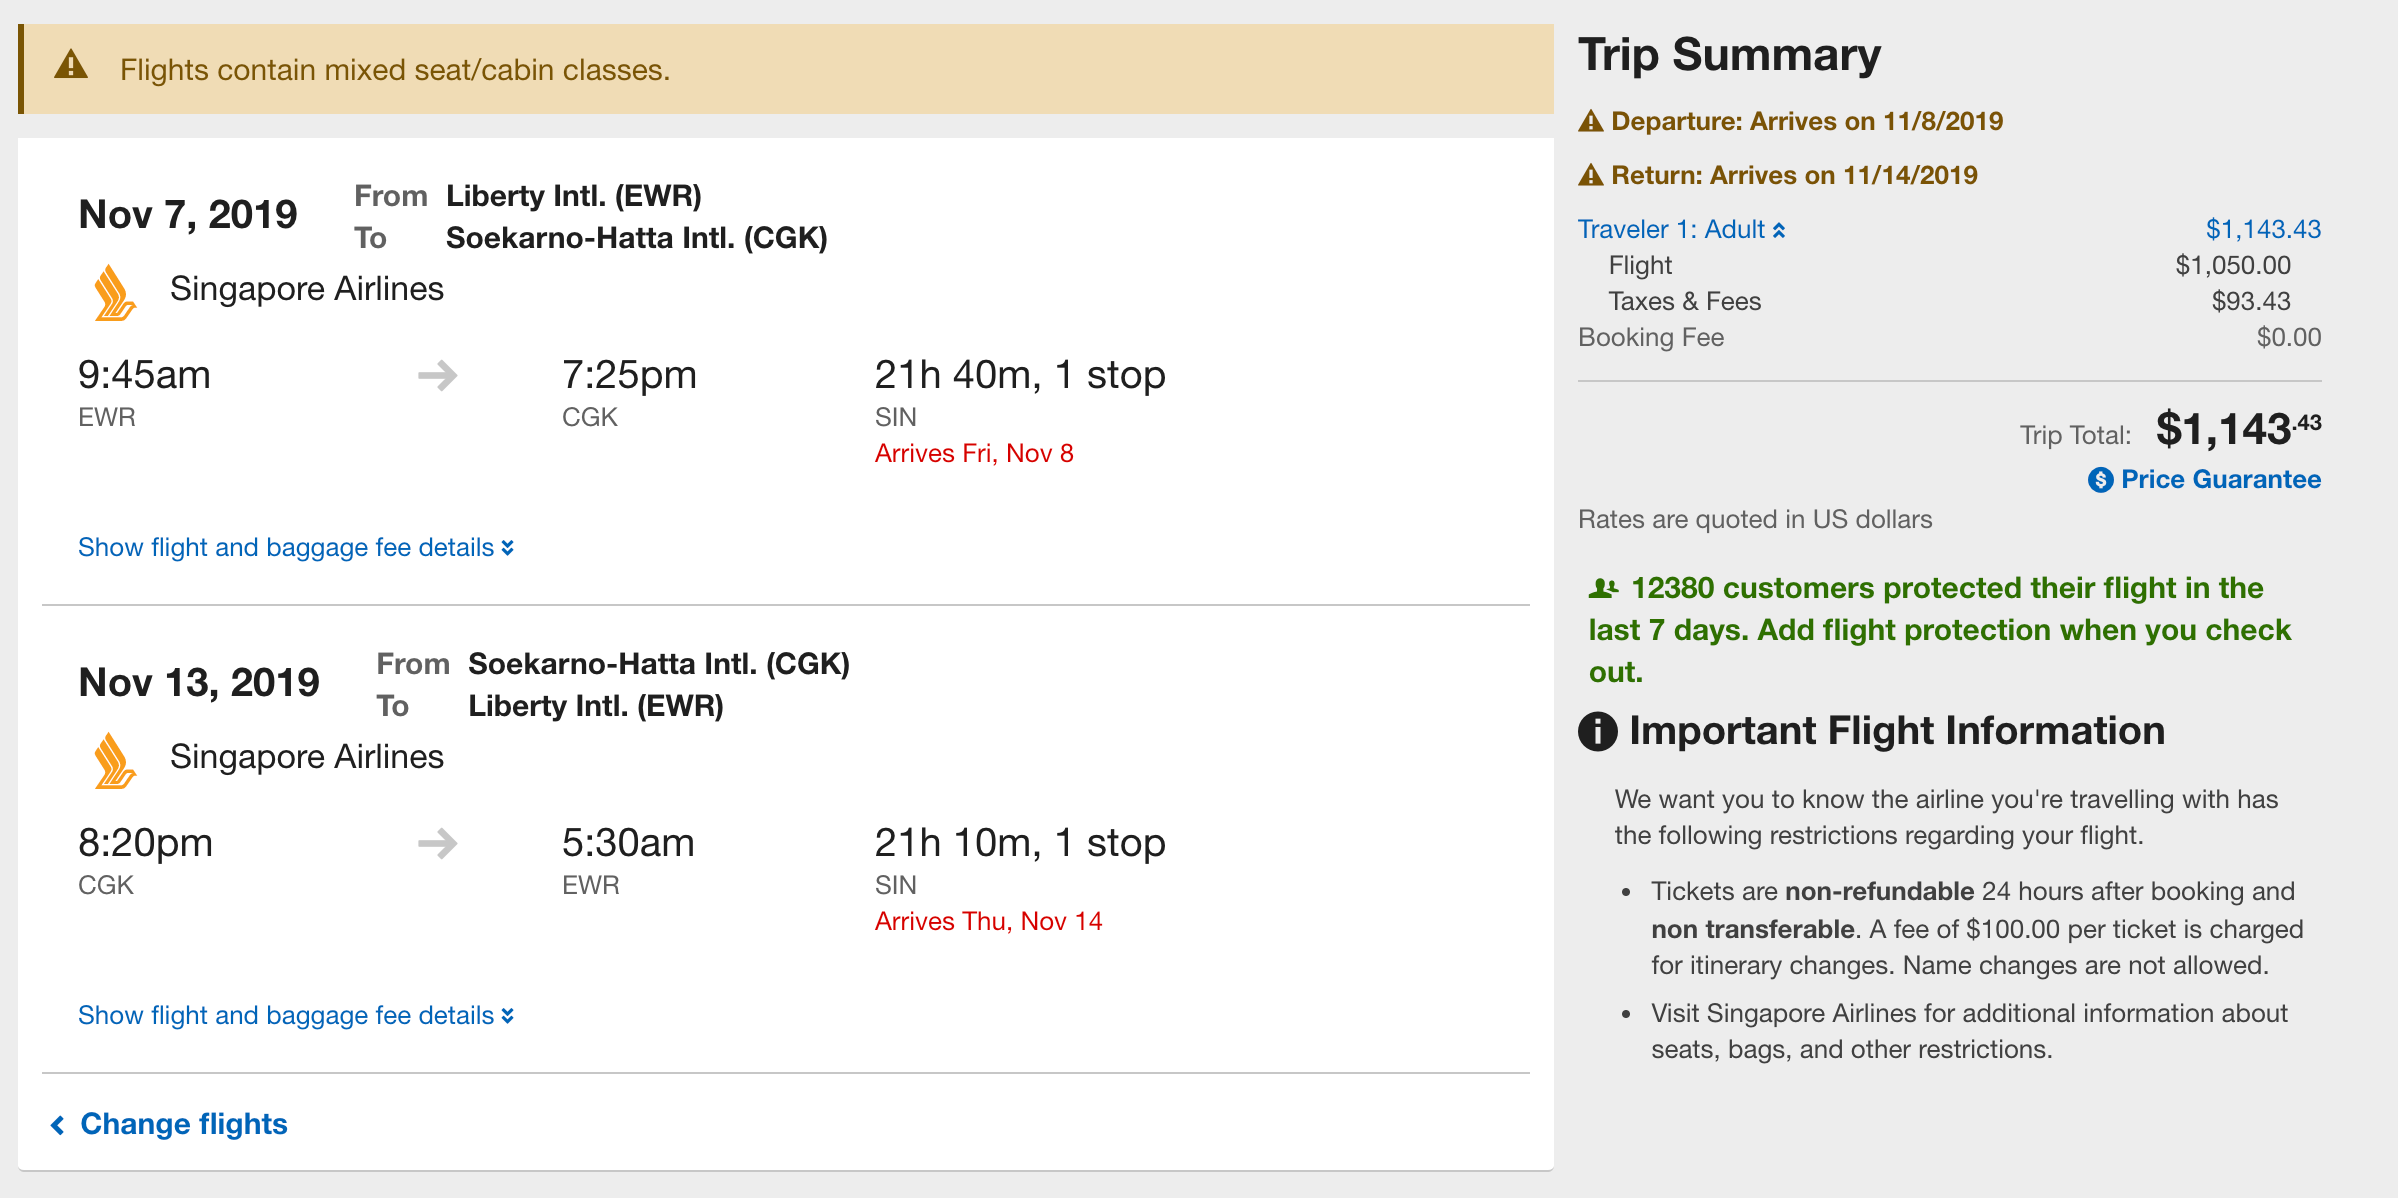This screenshot has width=2398, height=1198.
Task: Click the Singapore Airlines logo on departure flight
Action: [115, 293]
